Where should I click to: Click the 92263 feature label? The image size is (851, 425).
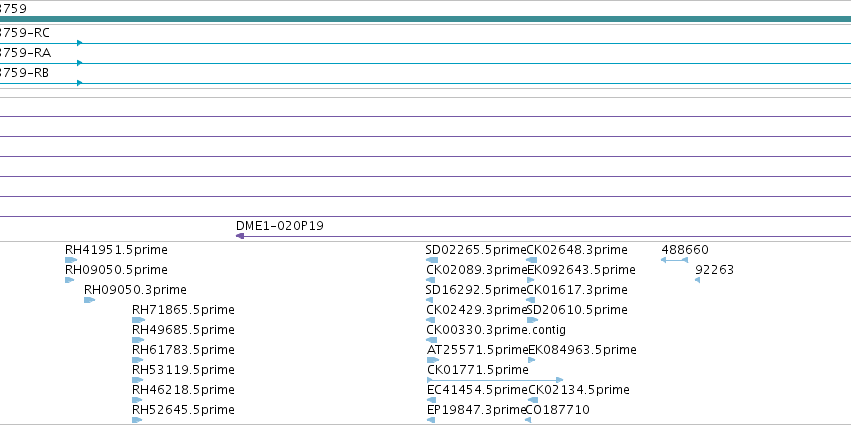click(x=714, y=270)
